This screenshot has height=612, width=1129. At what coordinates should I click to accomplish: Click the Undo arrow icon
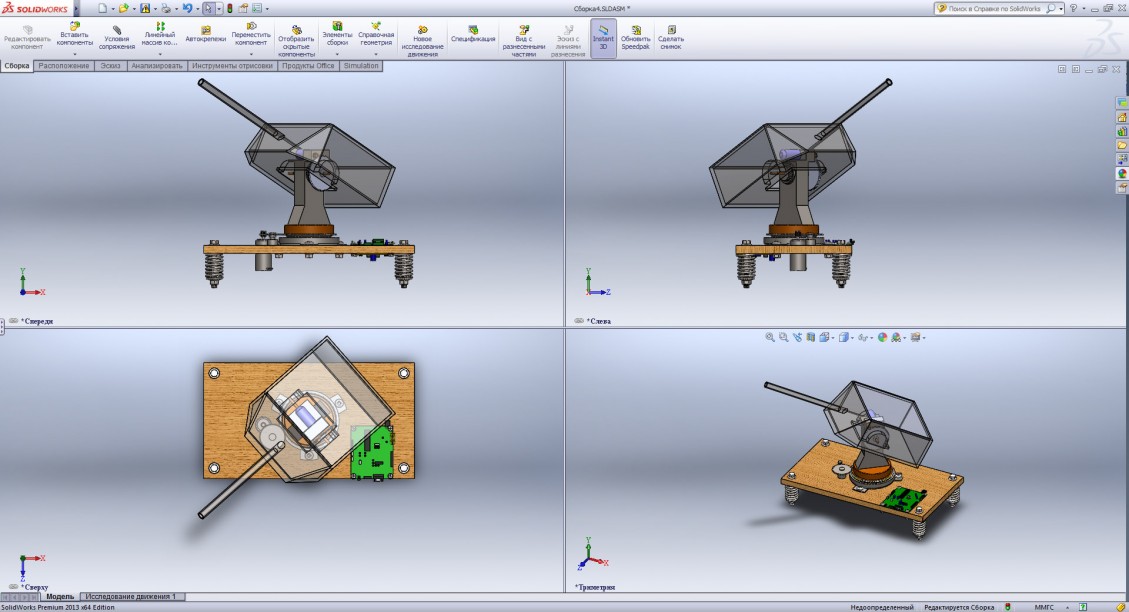187,9
